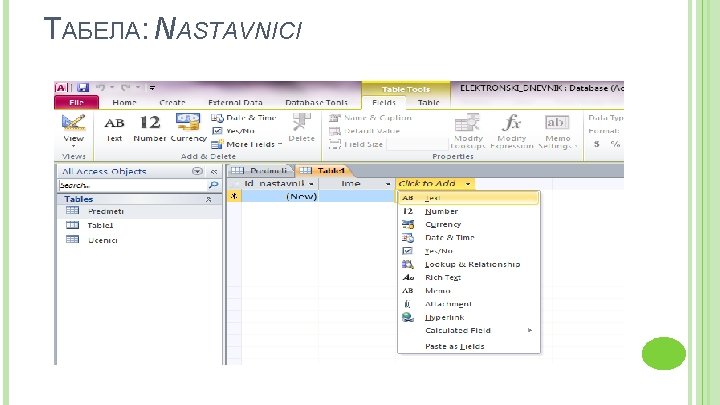The width and height of the screenshot is (720, 405).
Task: Click the Field Size input box
Action: tap(417, 144)
